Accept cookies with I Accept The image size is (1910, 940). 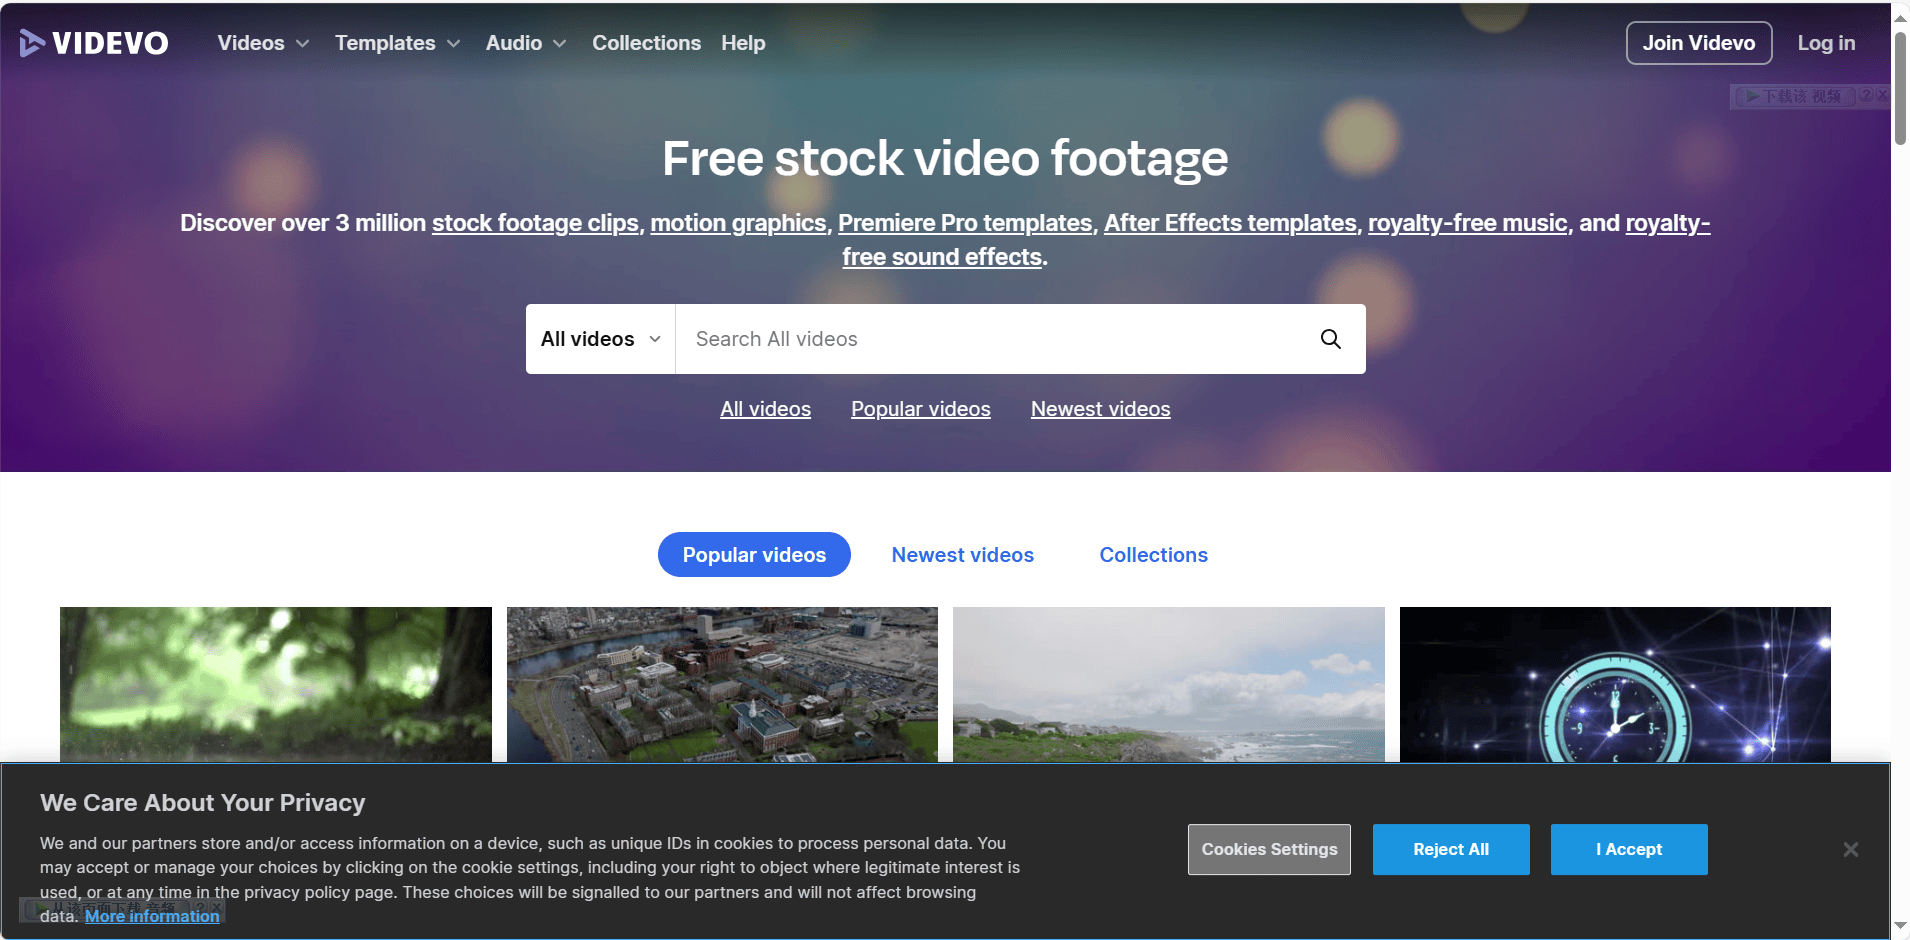point(1628,849)
